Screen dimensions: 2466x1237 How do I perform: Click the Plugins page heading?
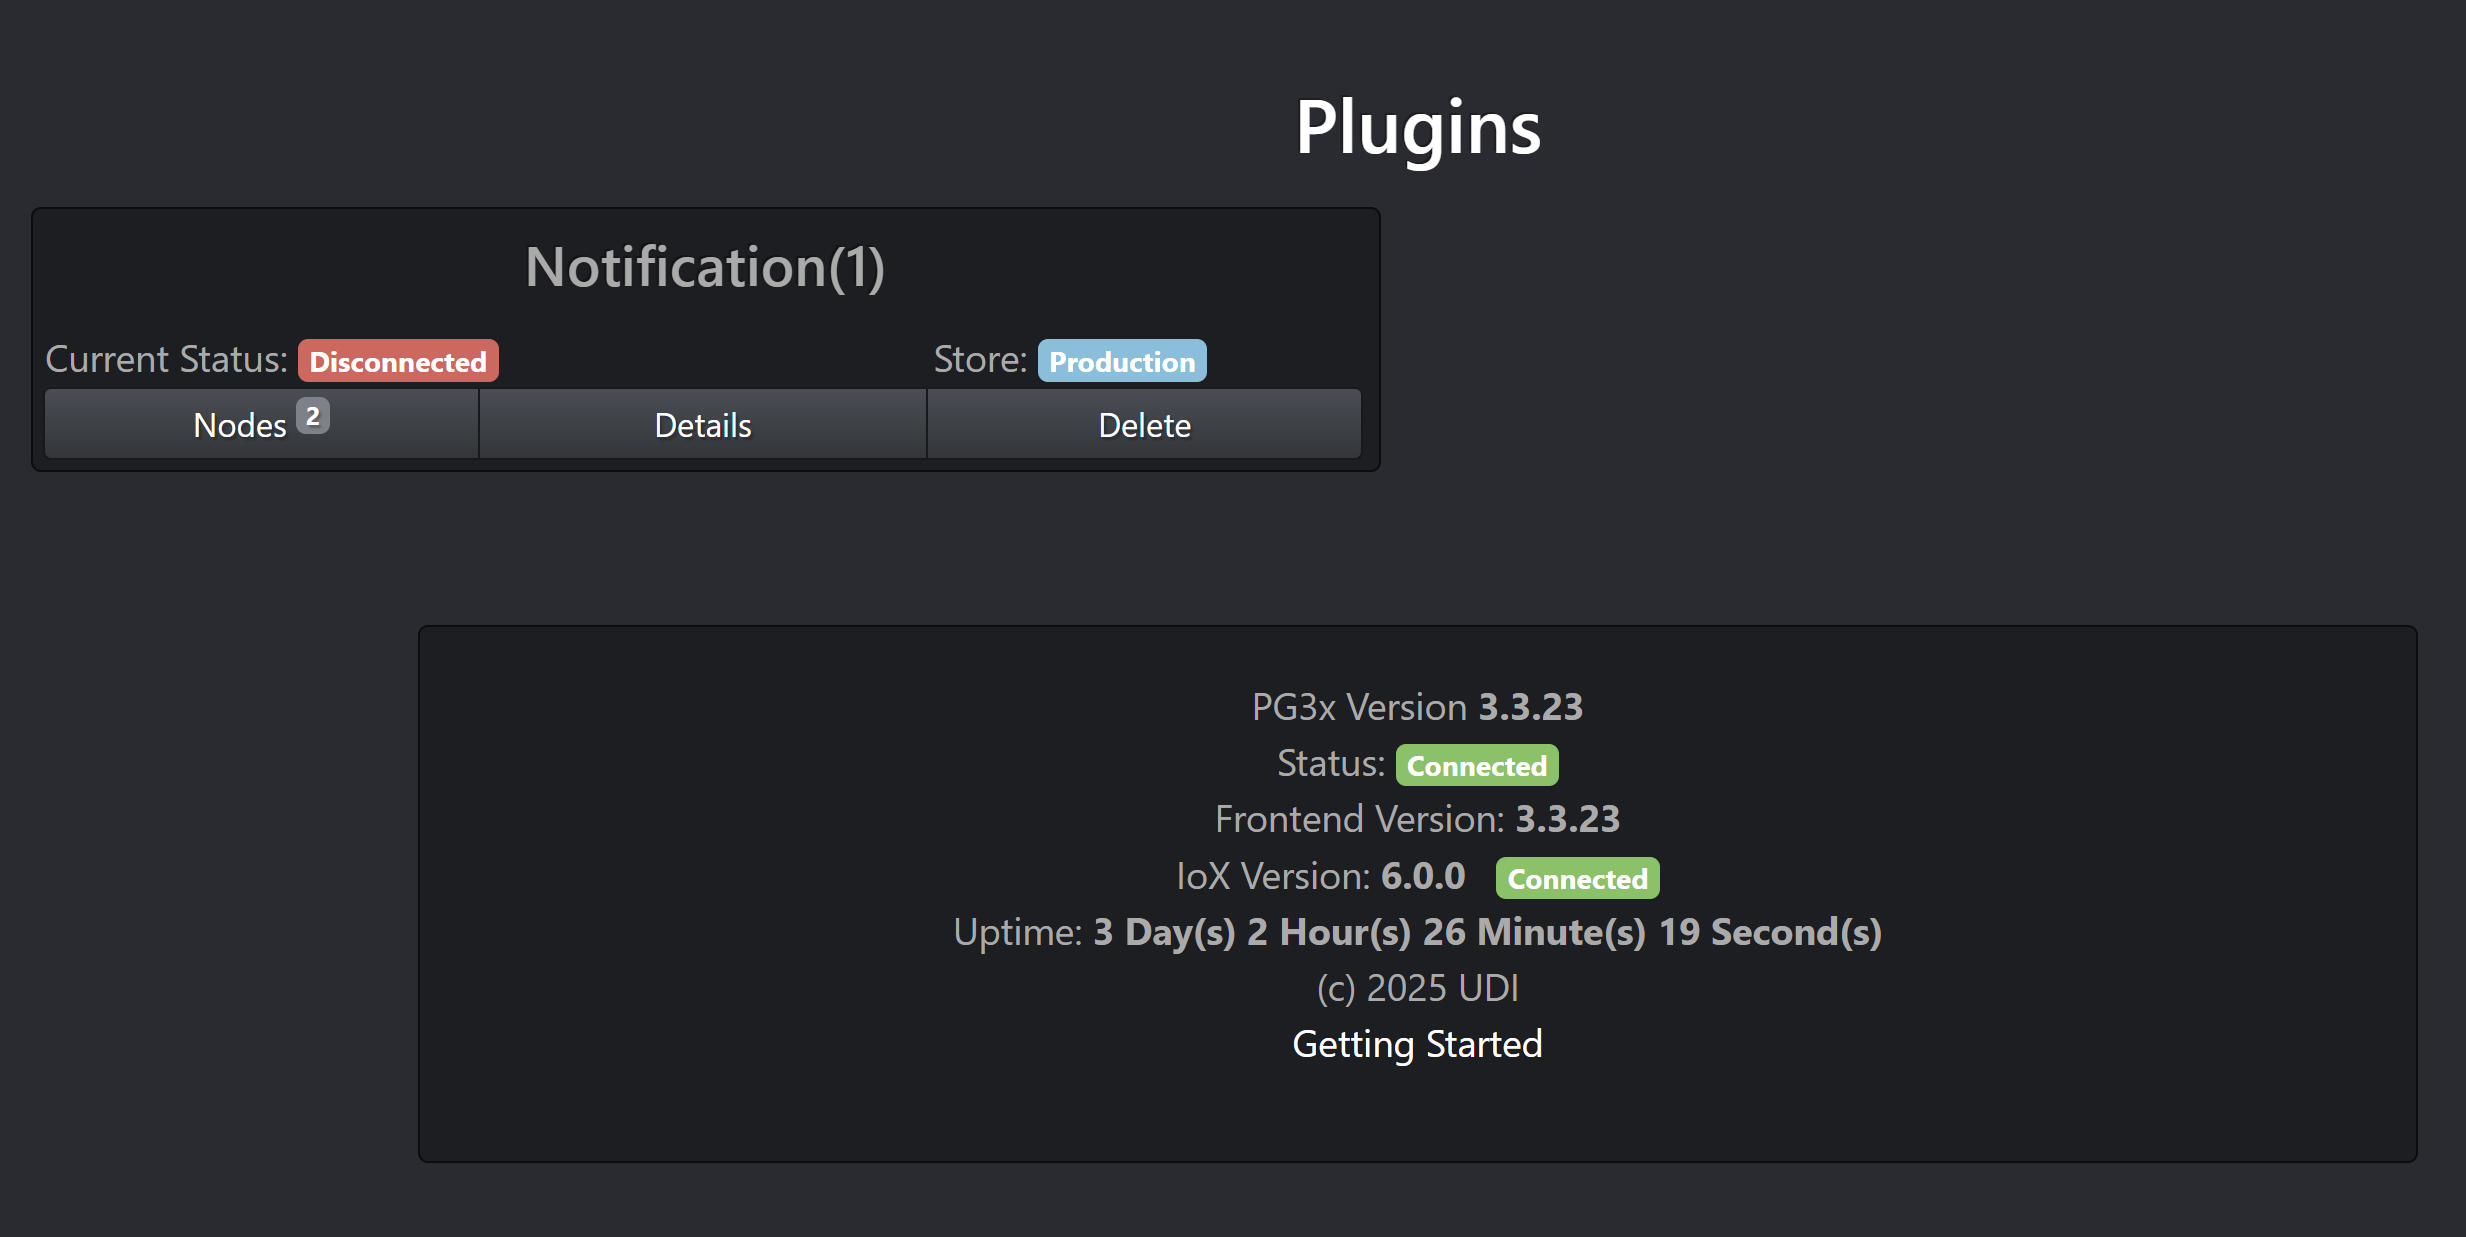[1418, 128]
